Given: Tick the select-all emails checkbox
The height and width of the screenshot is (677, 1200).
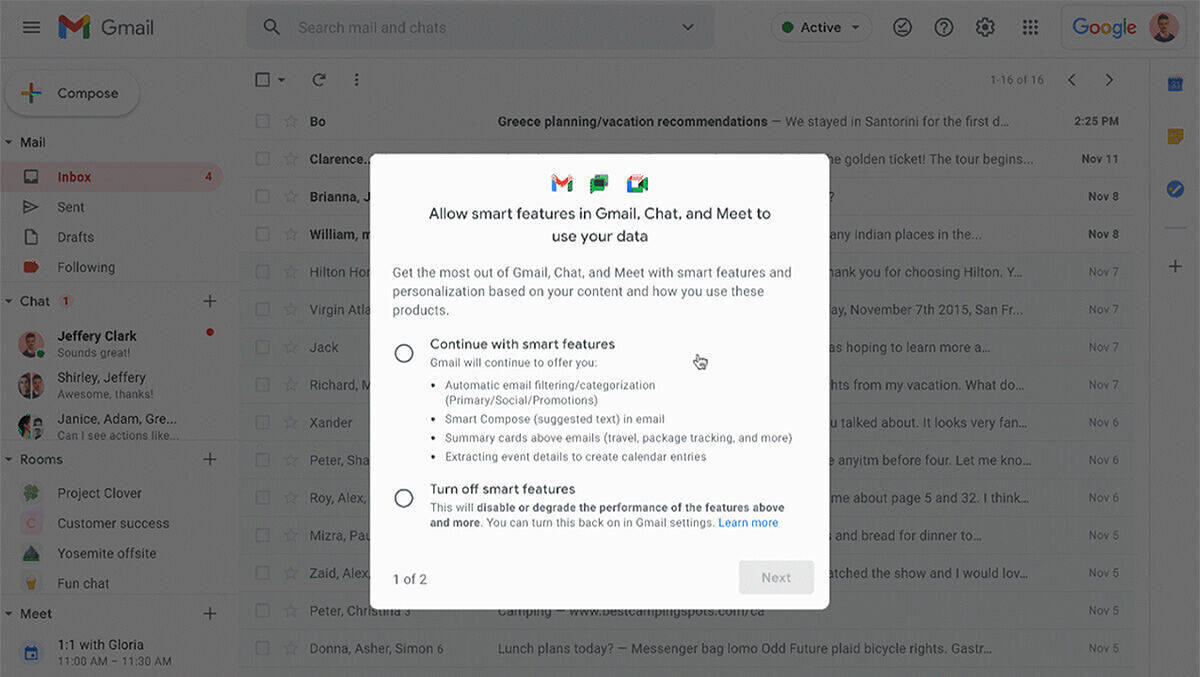Looking at the screenshot, I should point(263,80).
